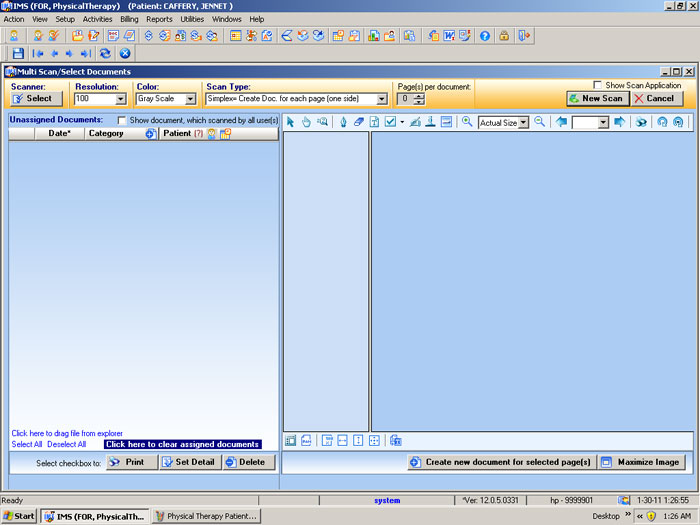
Task: Click the Date column header
Action: click(59, 133)
